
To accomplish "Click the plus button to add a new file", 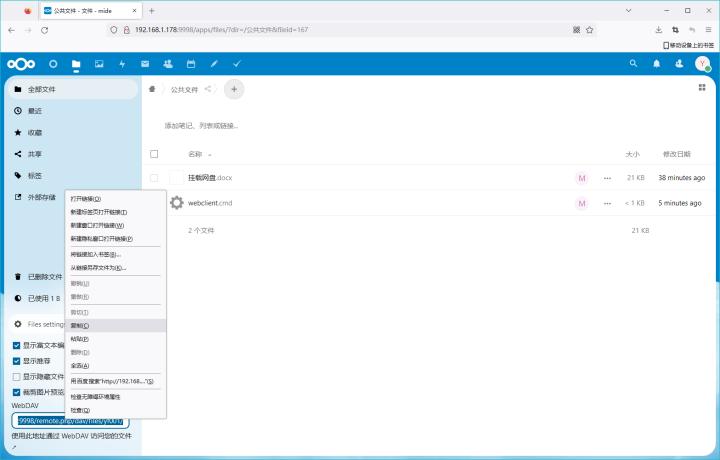I will pos(234,89).
